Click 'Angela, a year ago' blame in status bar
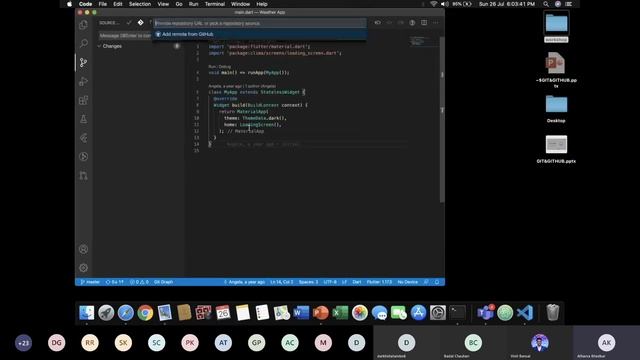 point(244,282)
